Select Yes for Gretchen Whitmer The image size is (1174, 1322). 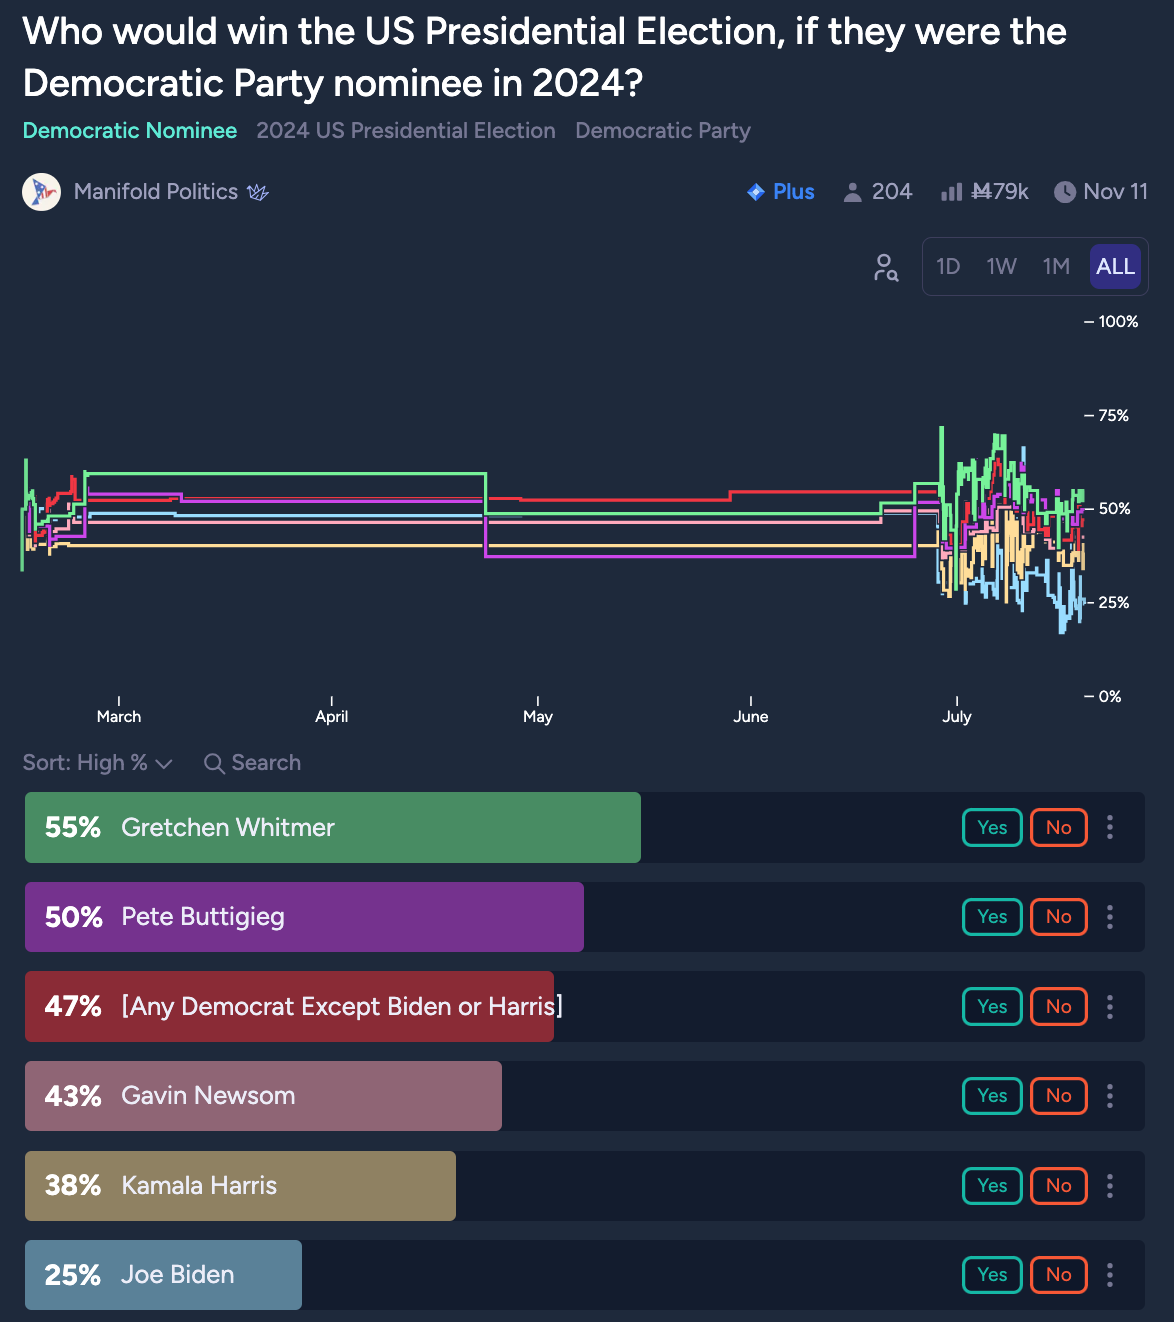click(991, 827)
